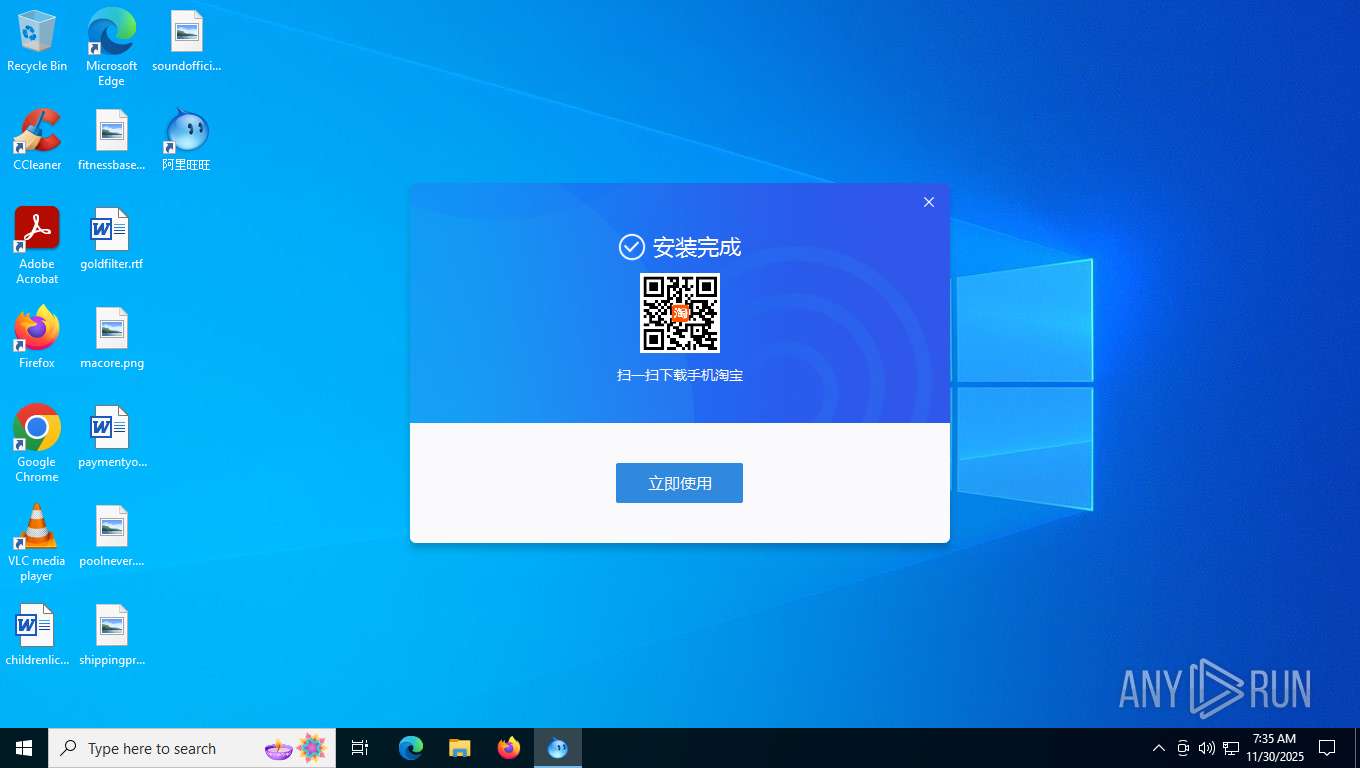Click the 扫一扫下载手机淘宝 text
This screenshot has width=1360, height=768.
[x=680, y=376]
